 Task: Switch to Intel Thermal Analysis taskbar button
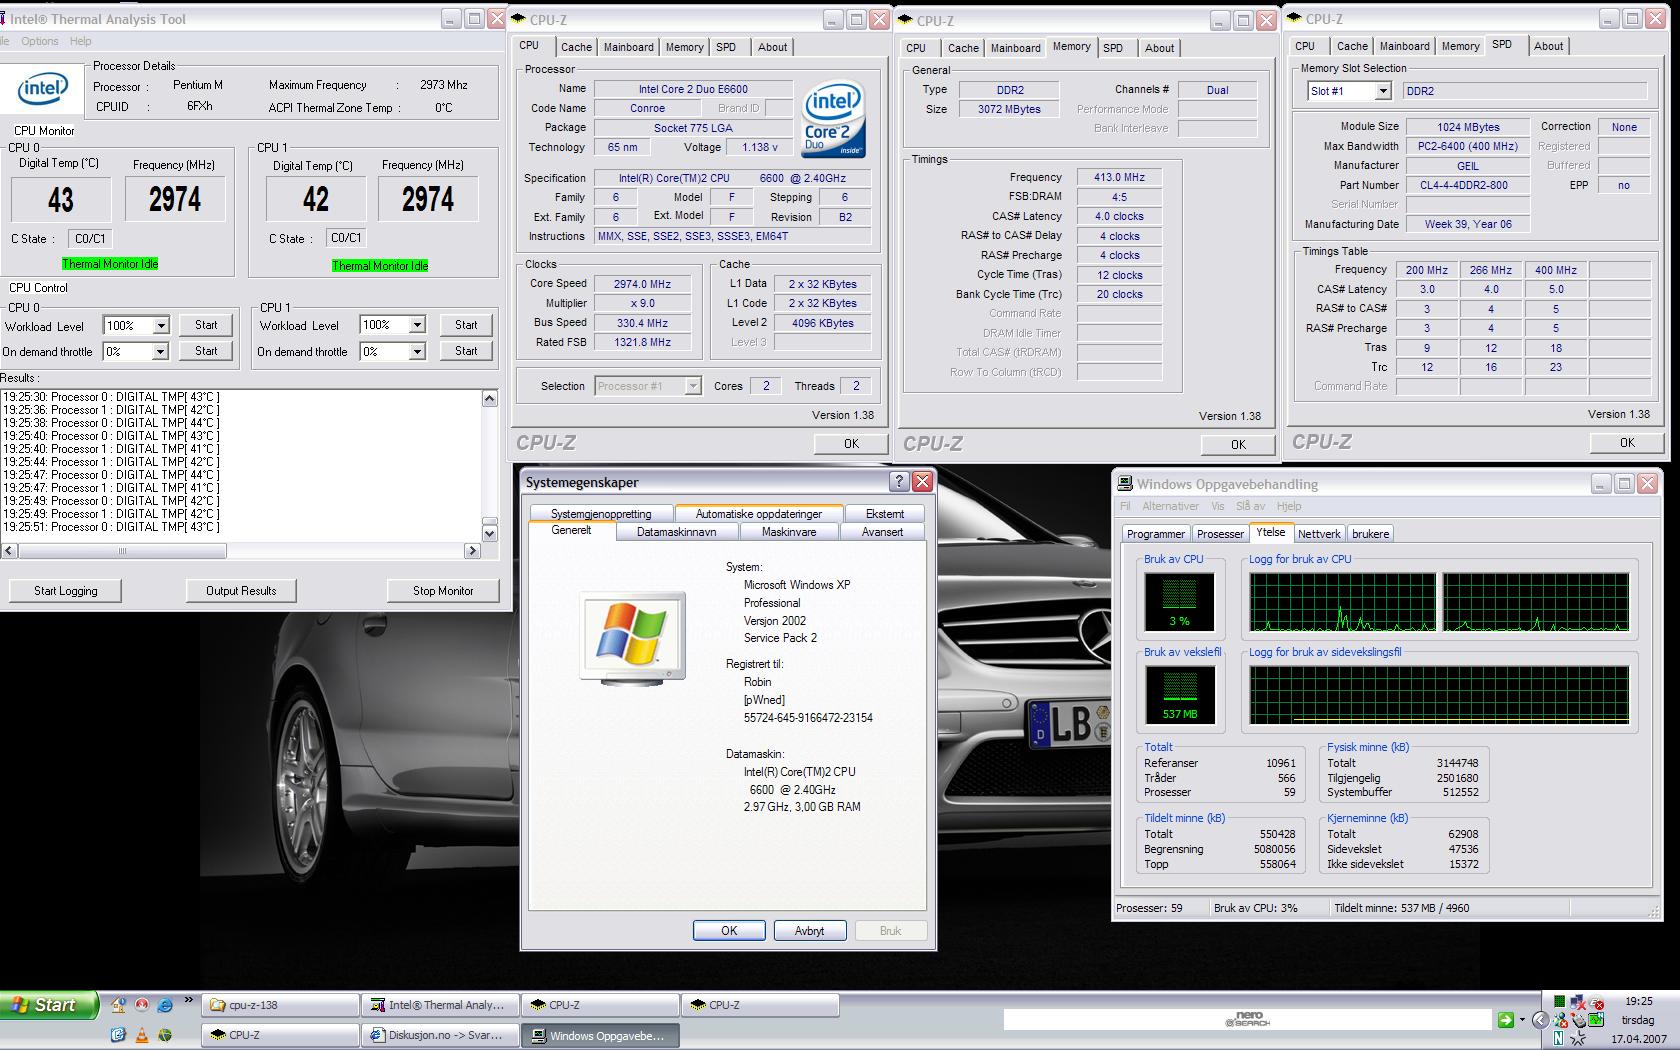click(x=440, y=1005)
